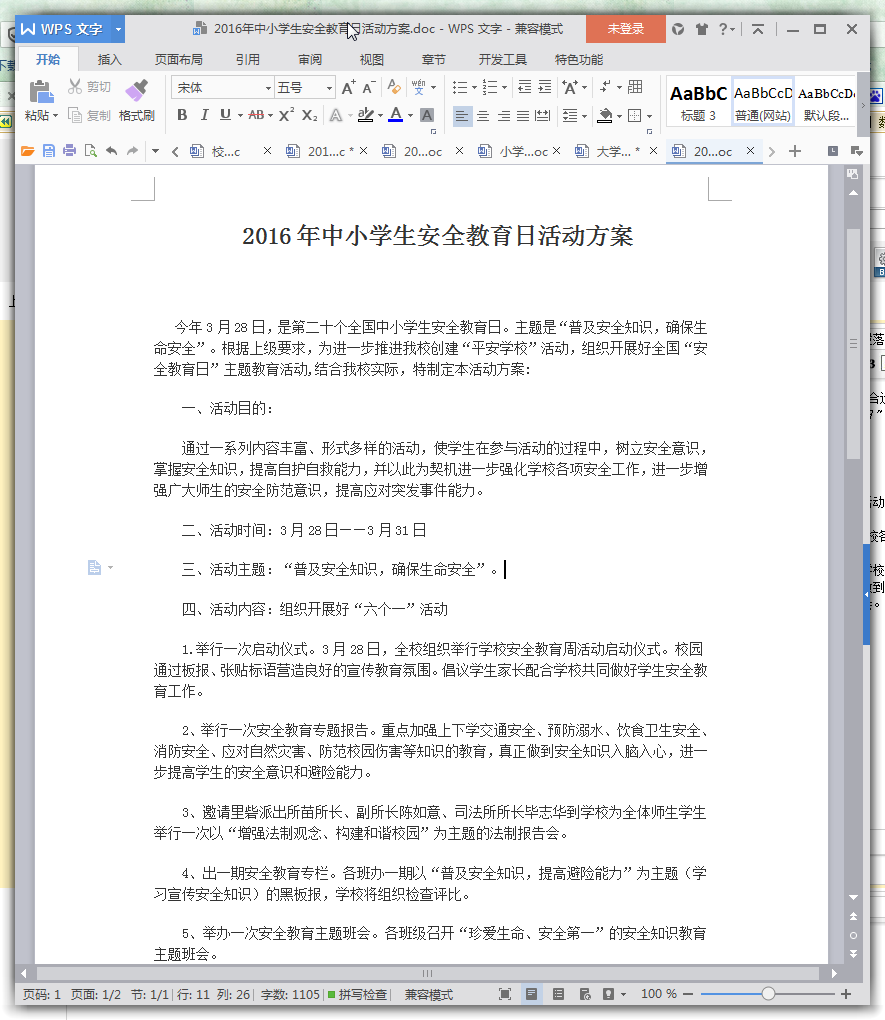
Task: Toggle strikethrough formatting
Action: pos(256,116)
